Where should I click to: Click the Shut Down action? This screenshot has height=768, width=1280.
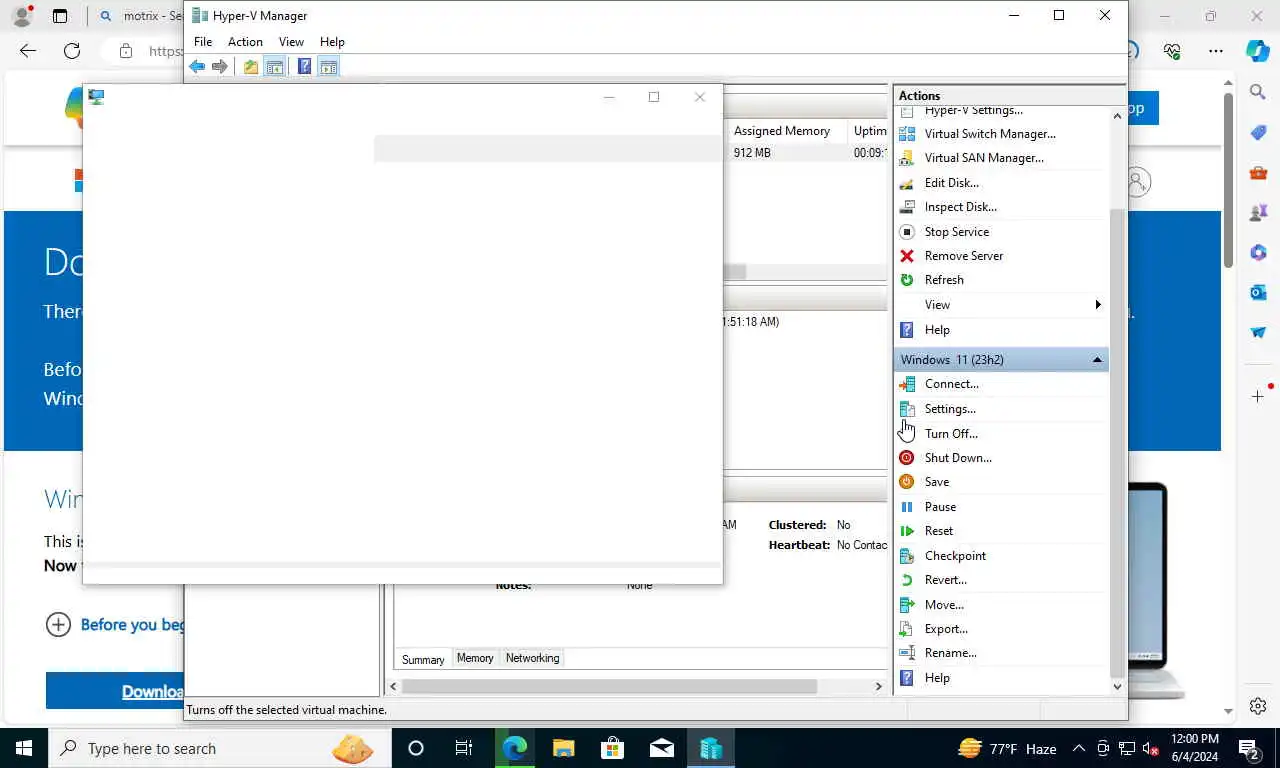pyautogui.click(x=958, y=458)
